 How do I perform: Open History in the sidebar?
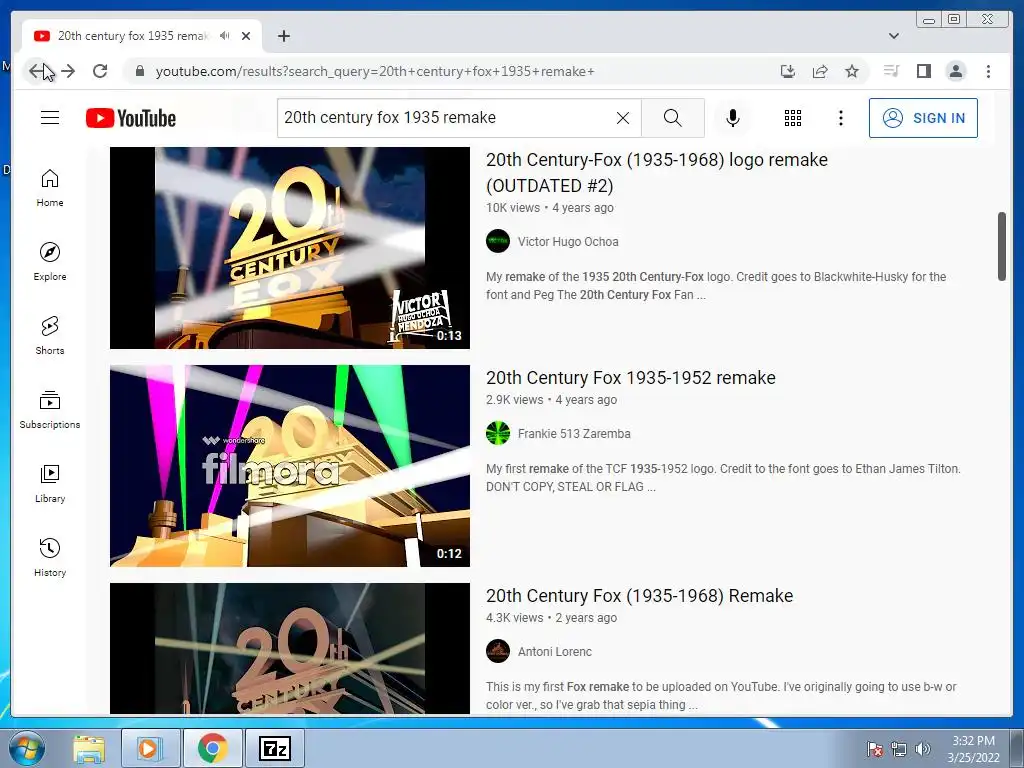point(50,557)
